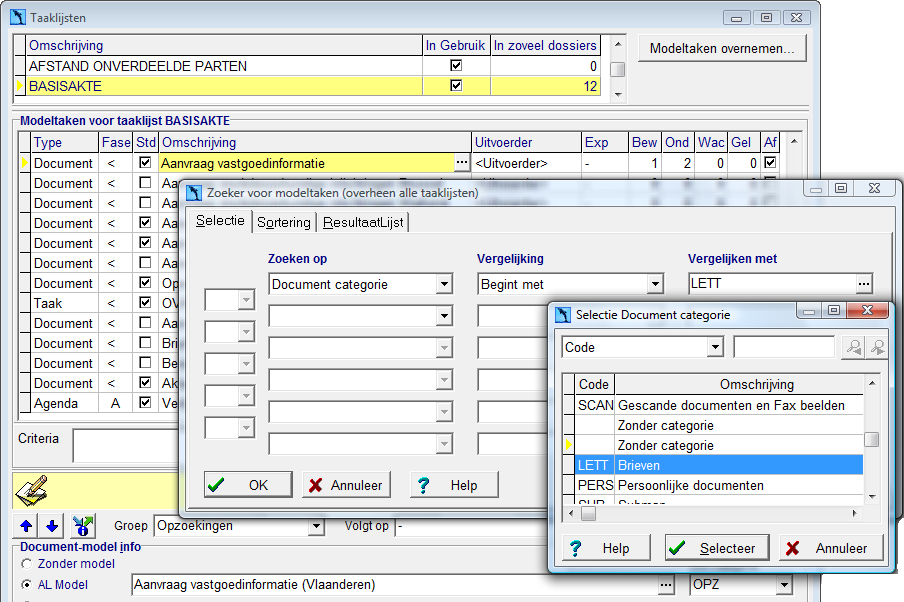Expand the Groep Opzoekingen dropdown
This screenshot has height=602, width=904.
[x=315, y=526]
